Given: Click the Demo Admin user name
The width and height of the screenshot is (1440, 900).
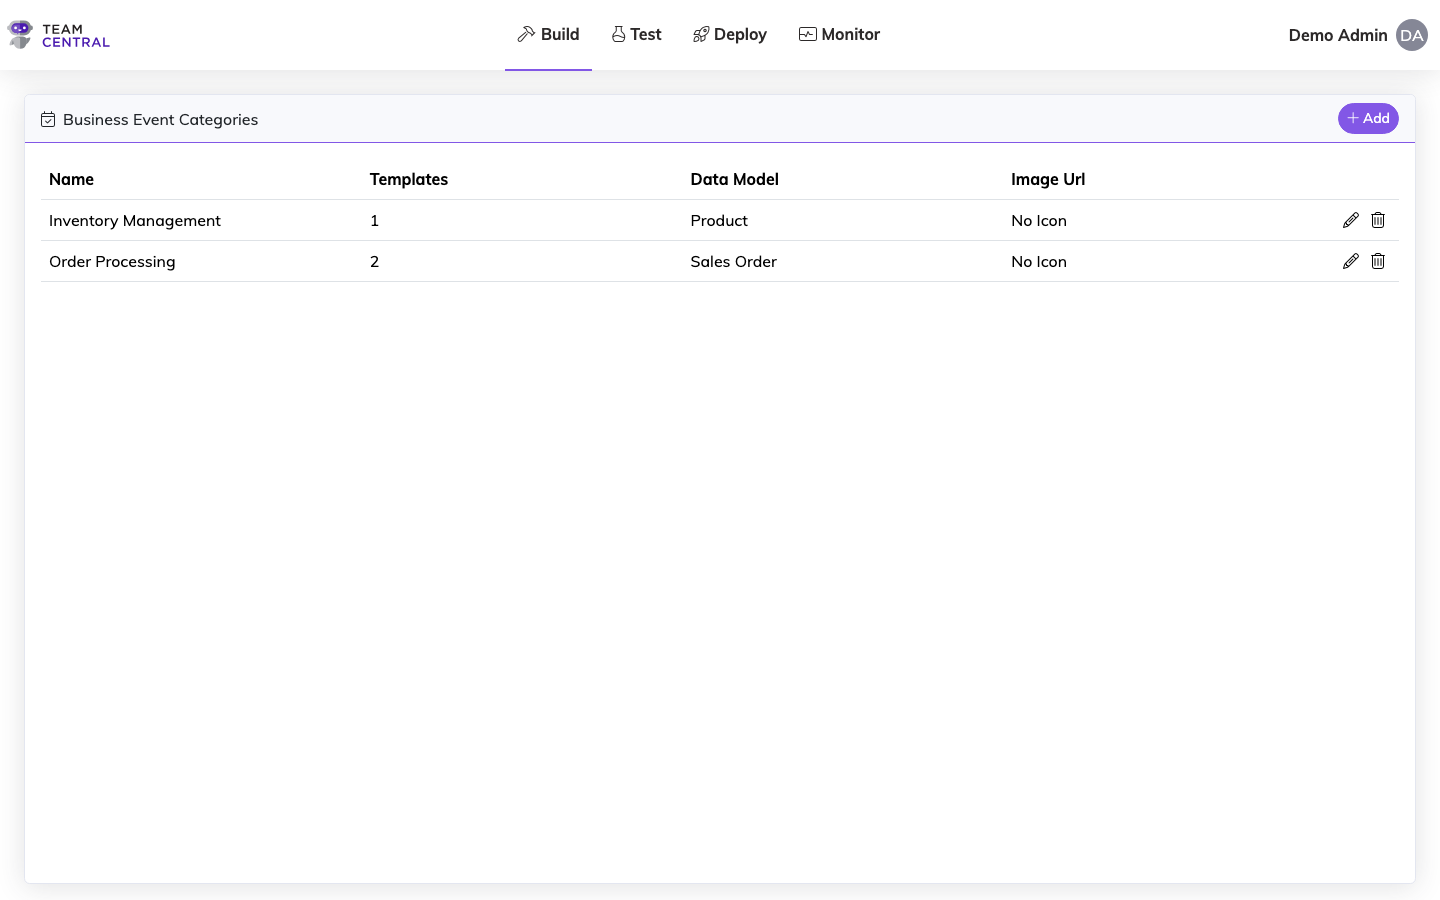Looking at the screenshot, I should 1337,35.
